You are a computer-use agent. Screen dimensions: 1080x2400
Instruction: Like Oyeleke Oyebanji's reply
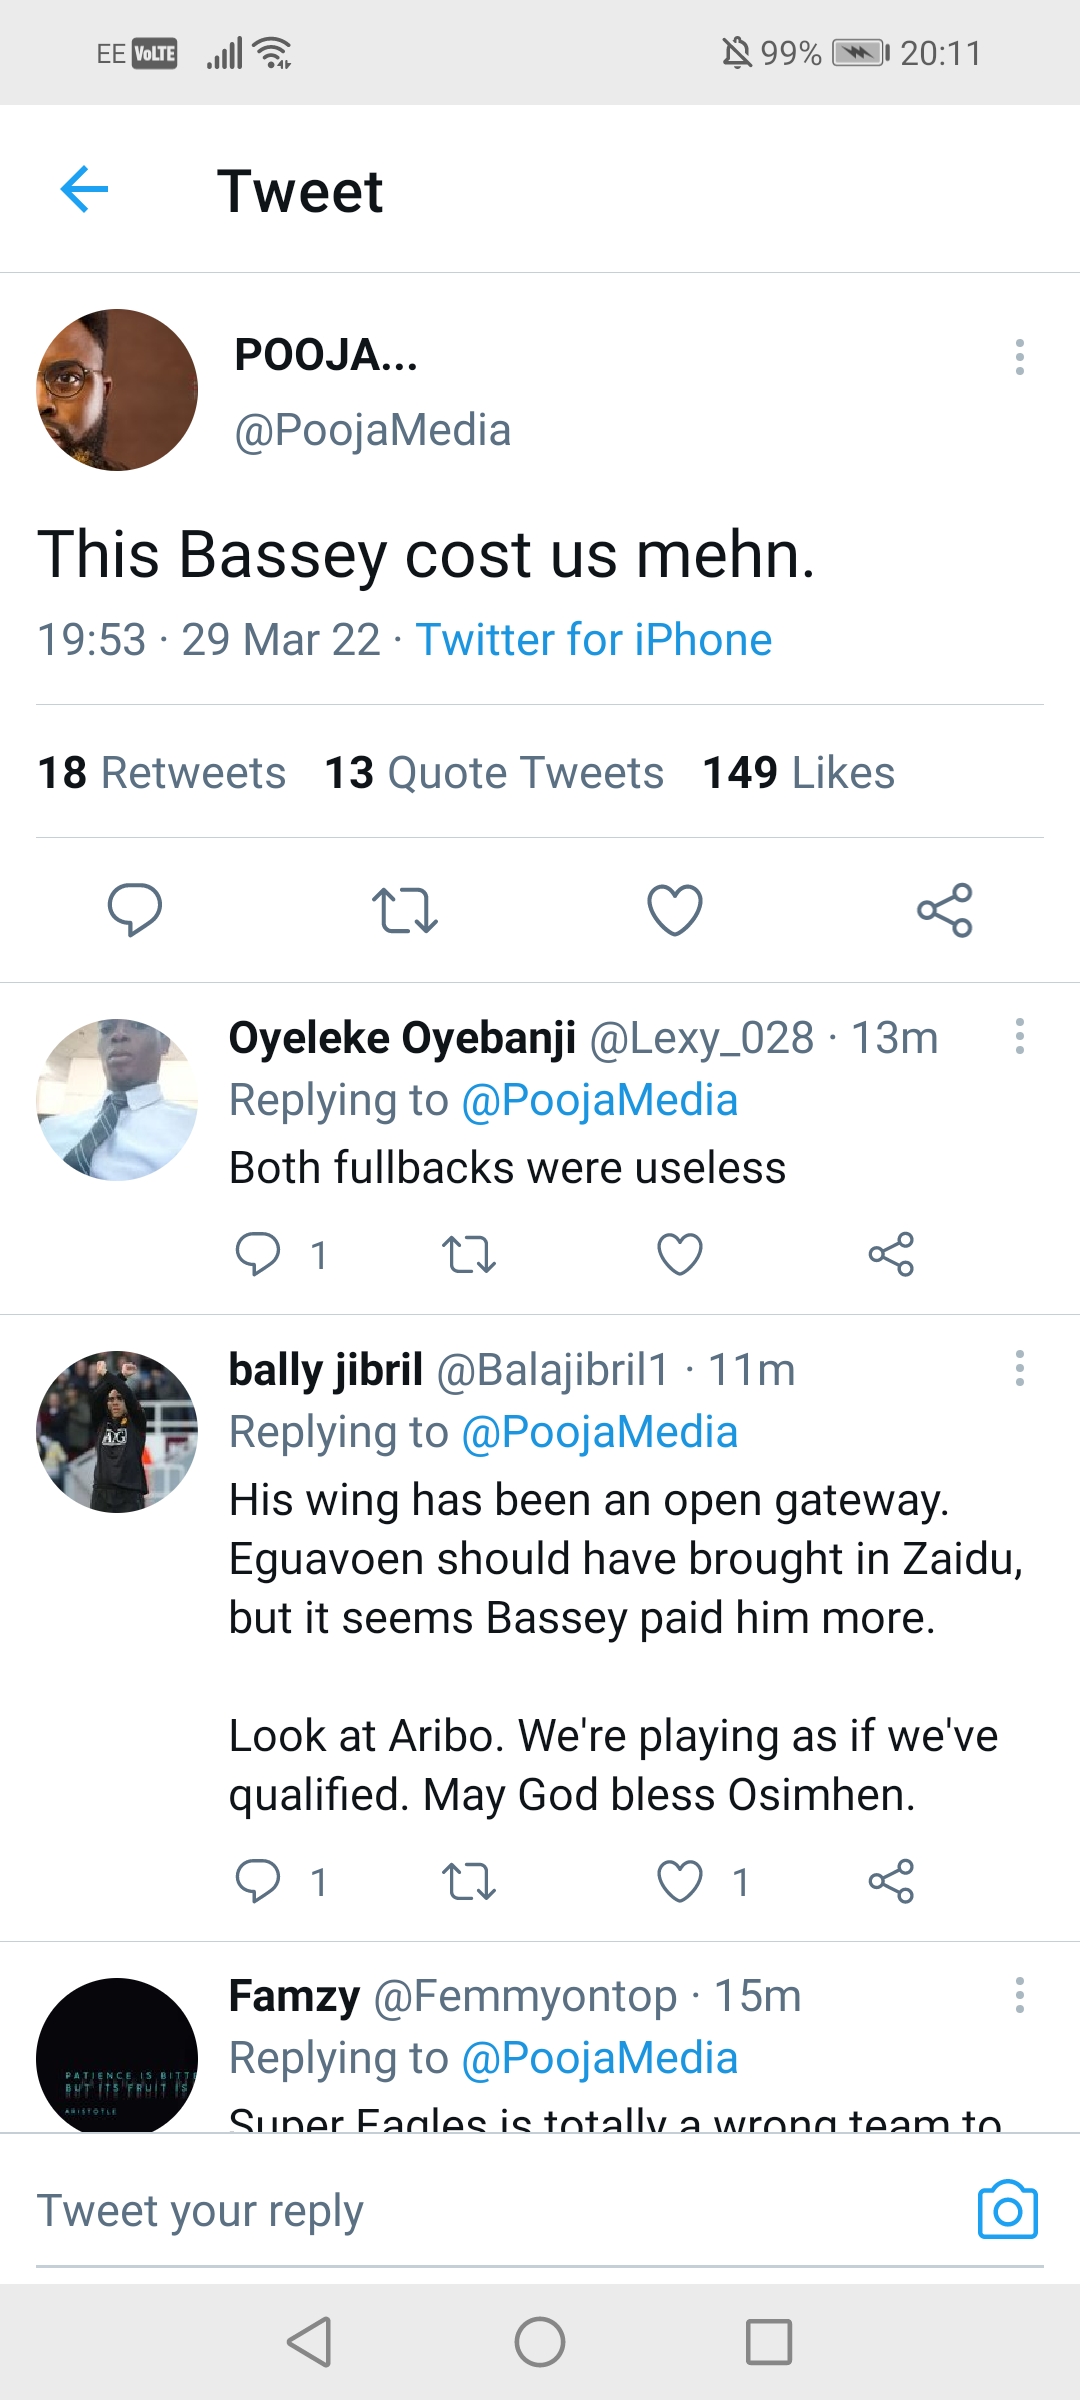[x=680, y=1254]
